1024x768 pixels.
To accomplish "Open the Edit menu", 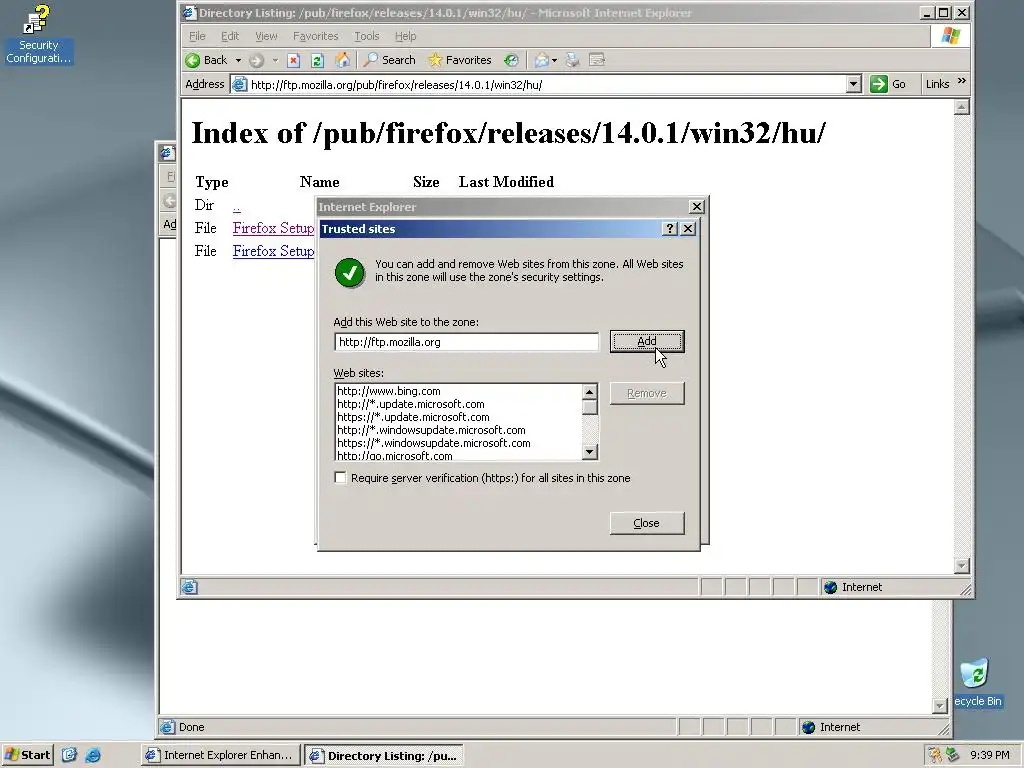I will (x=230, y=36).
